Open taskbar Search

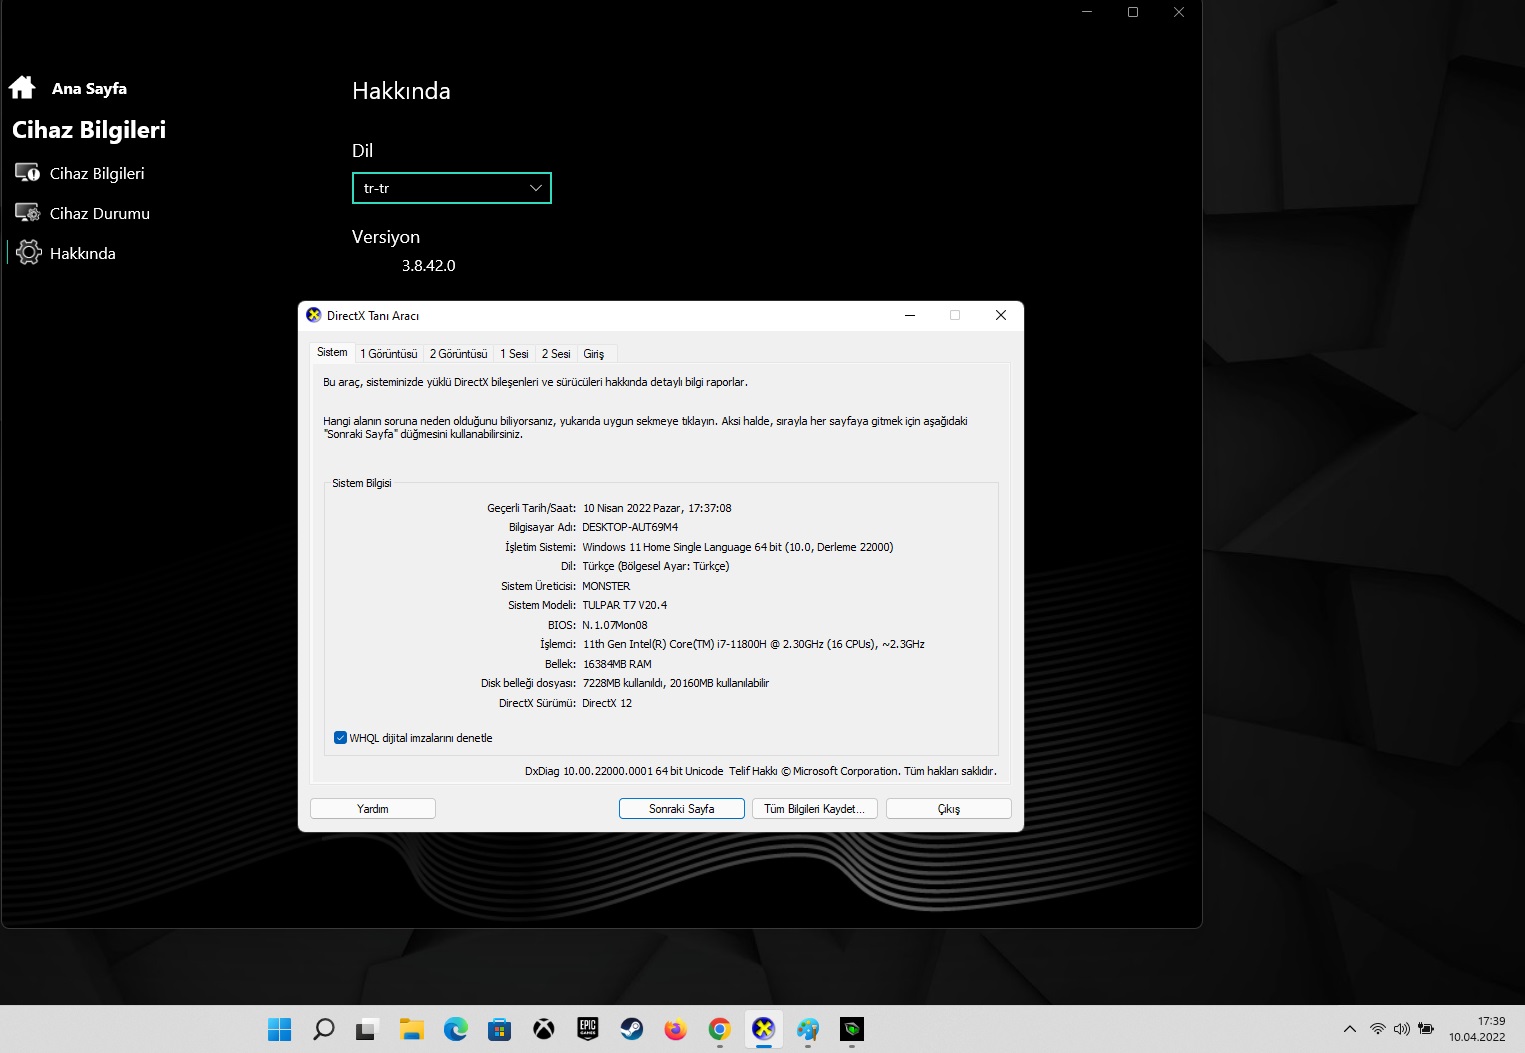(x=323, y=1029)
